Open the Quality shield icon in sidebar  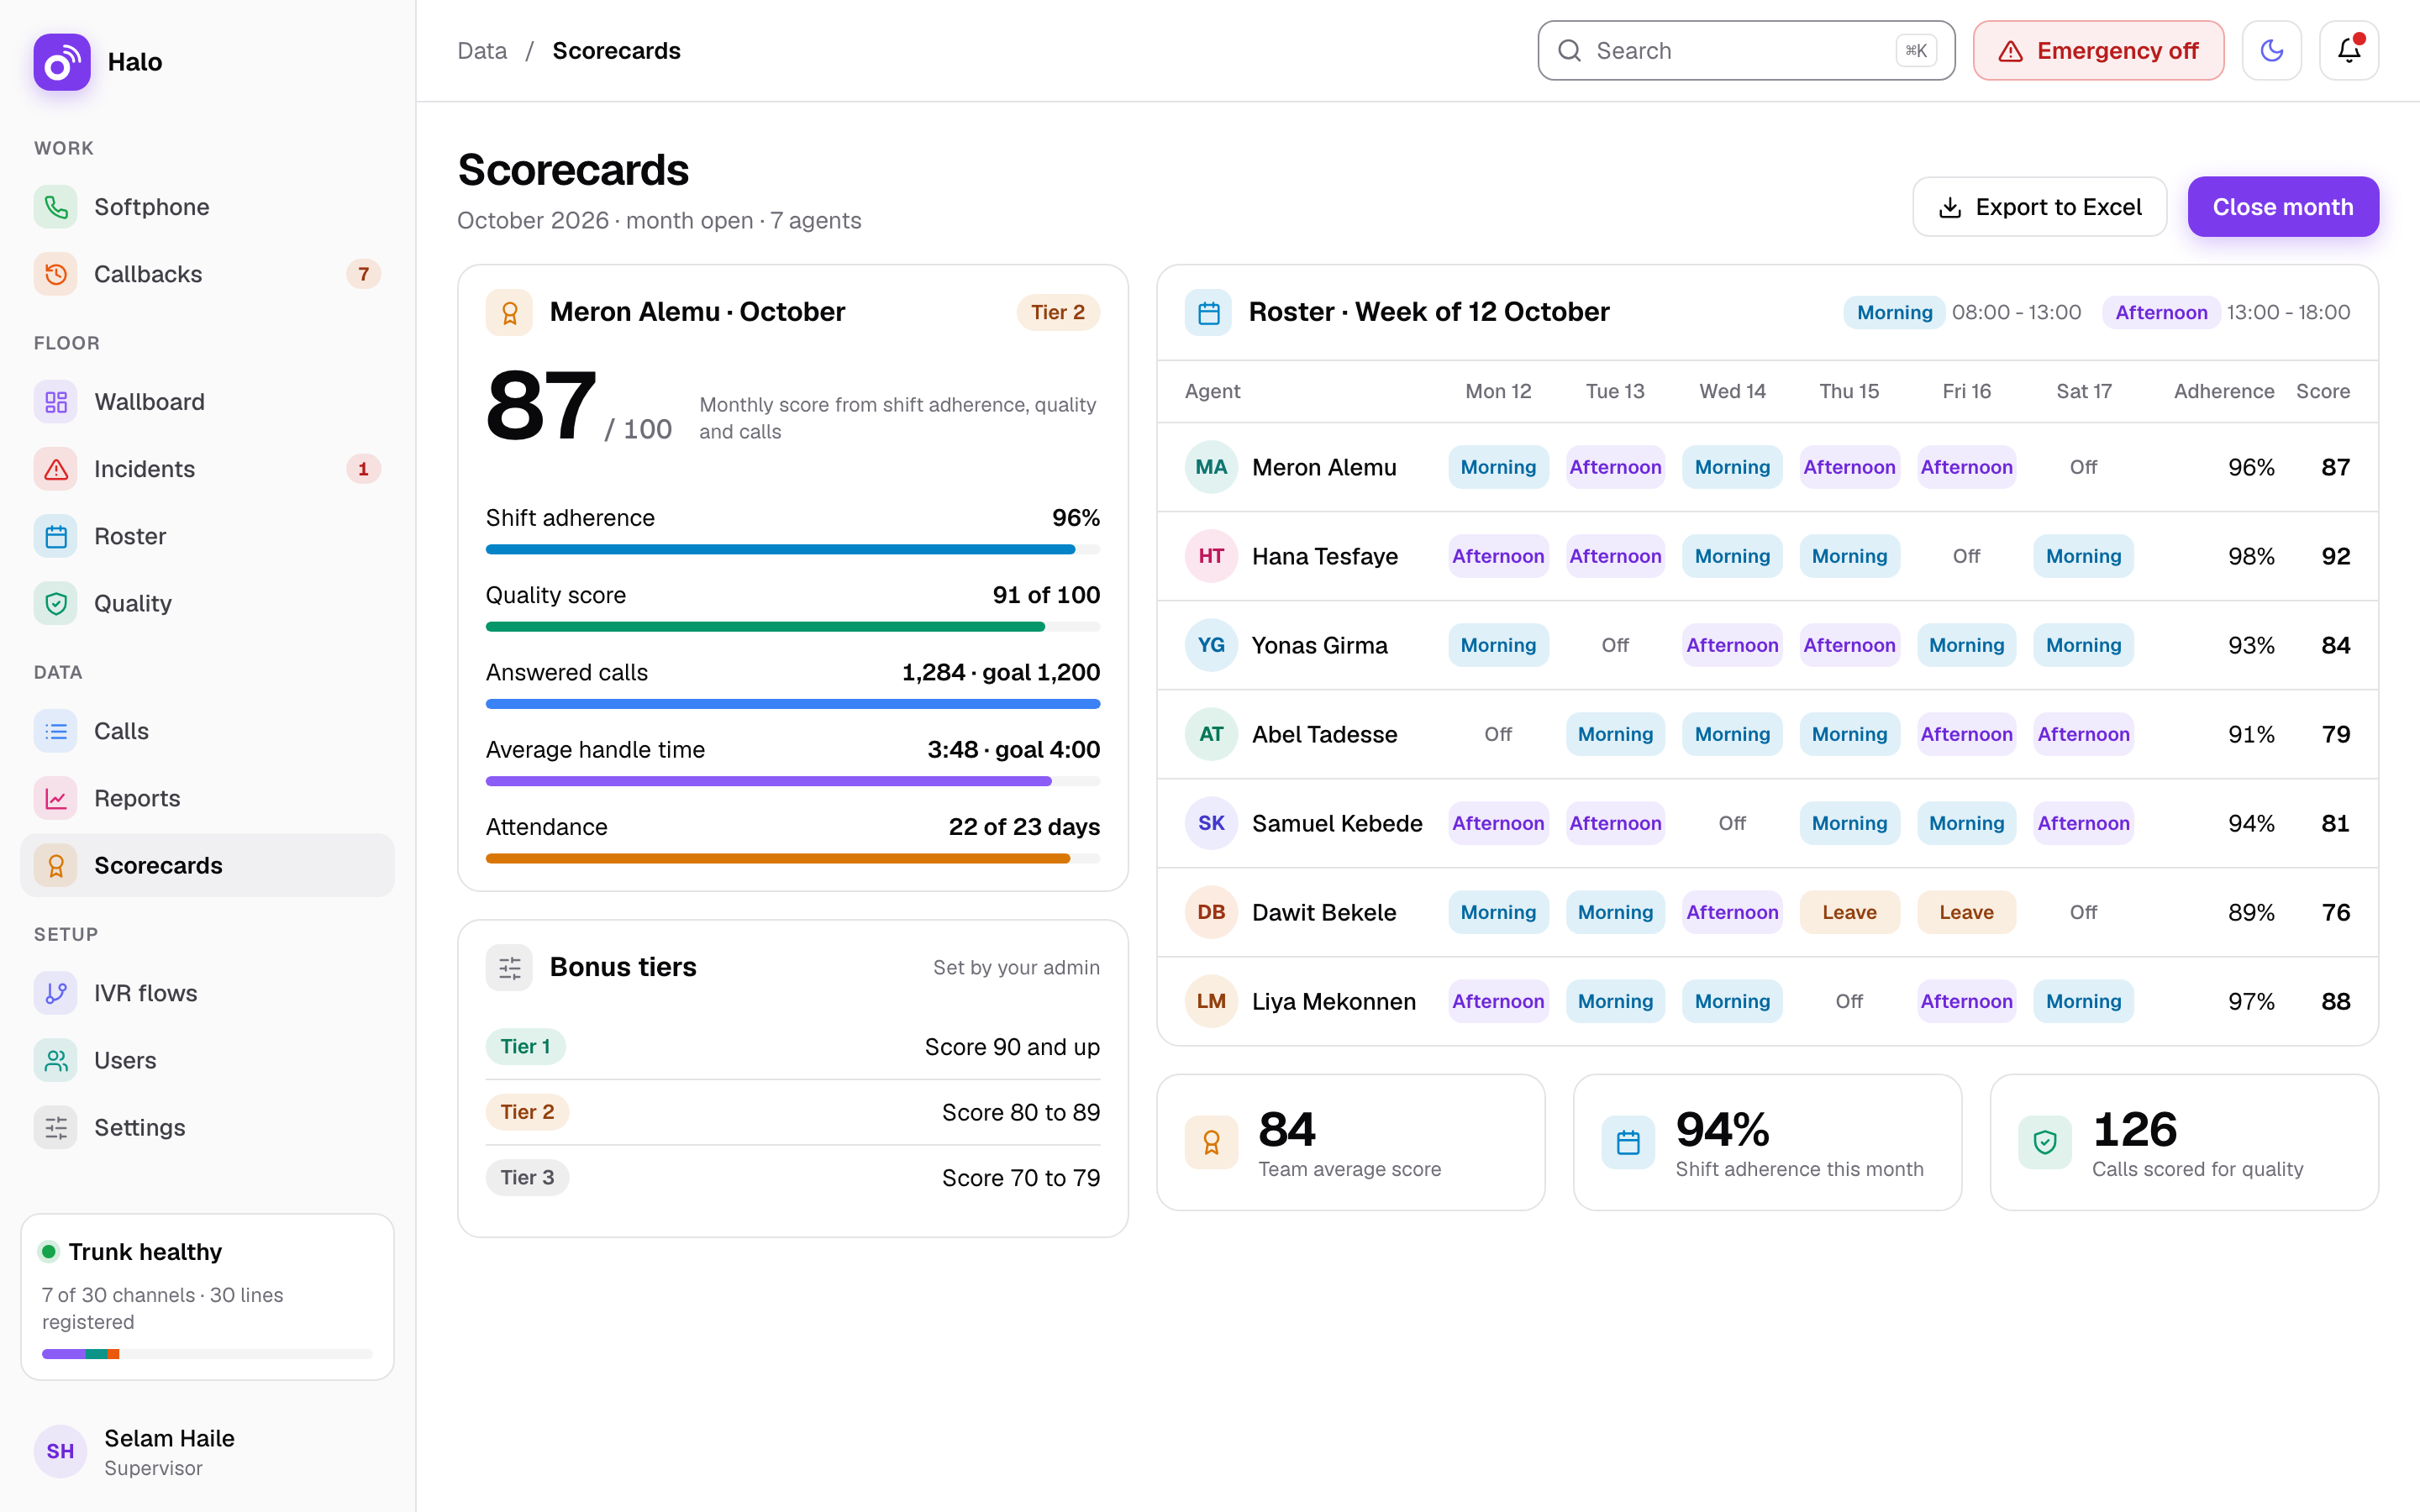tap(56, 603)
